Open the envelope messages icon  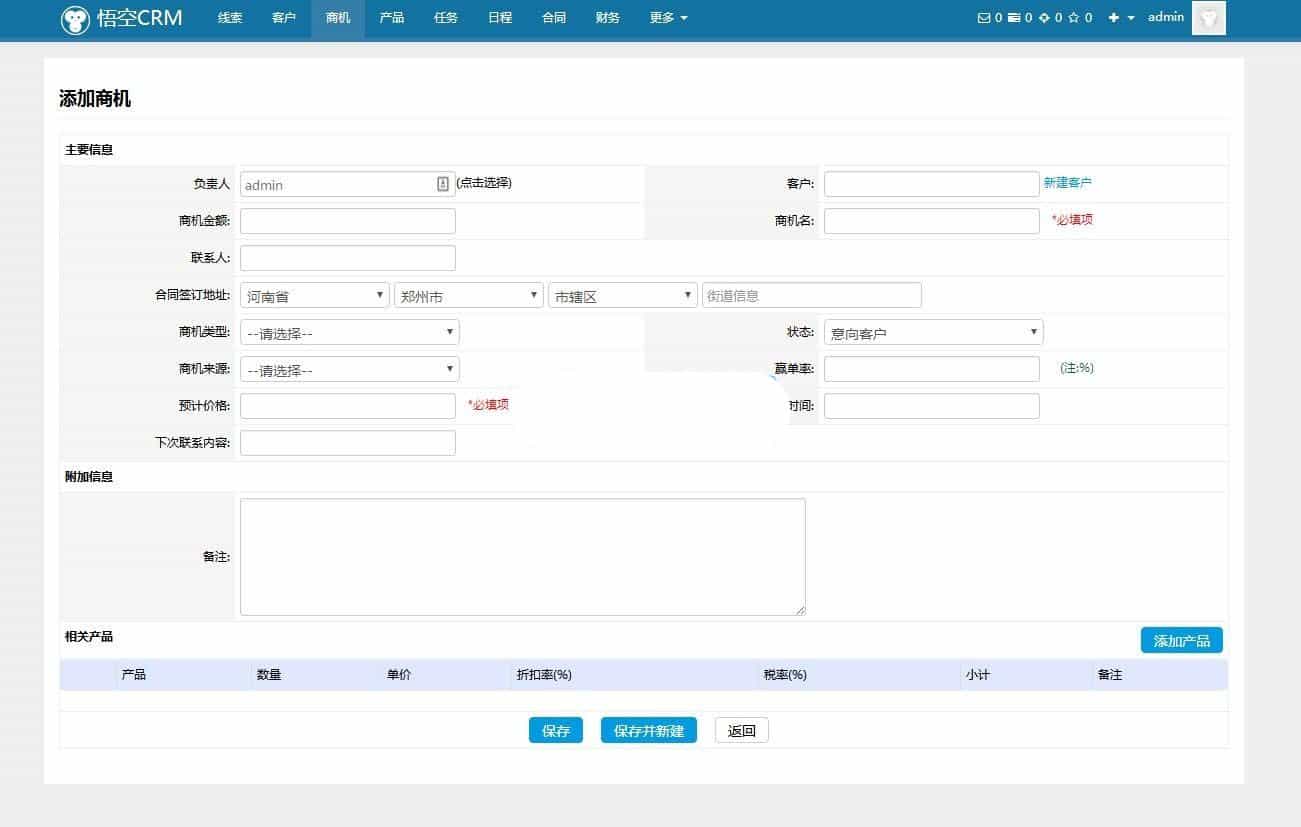pyautogui.click(x=983, y=18)
